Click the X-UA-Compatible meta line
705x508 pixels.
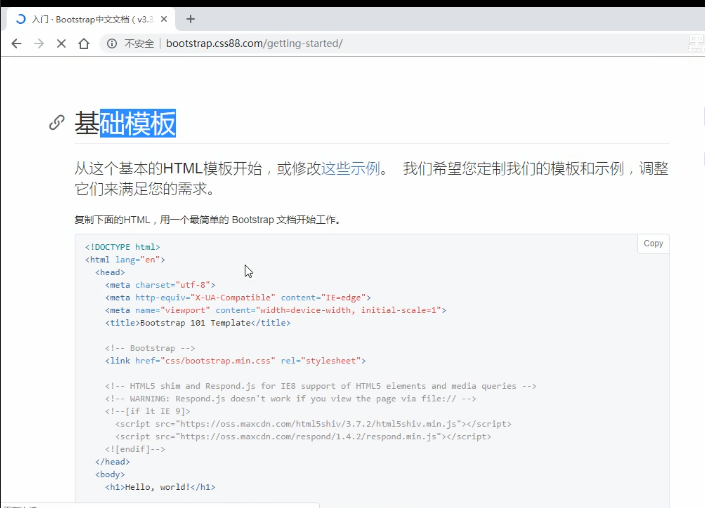tap(238, 298)
